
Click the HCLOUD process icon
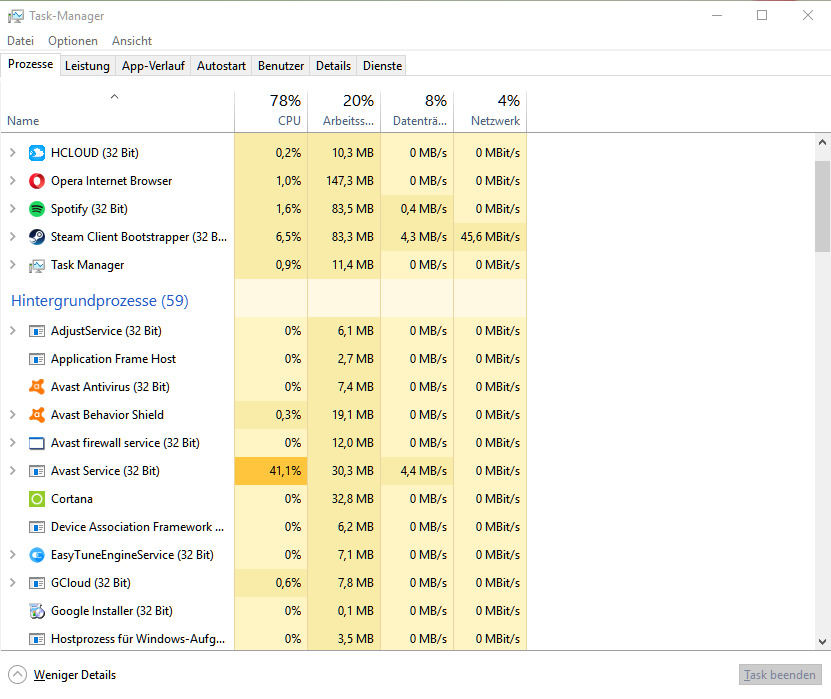click(37, 153)
